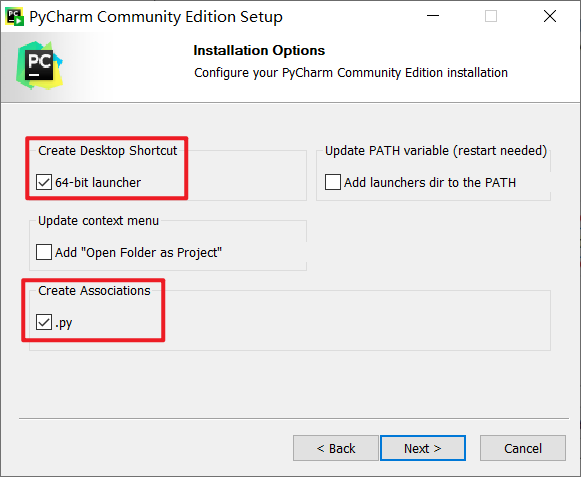
Task: Go back with the < Back button
Action: pos(336,448)
